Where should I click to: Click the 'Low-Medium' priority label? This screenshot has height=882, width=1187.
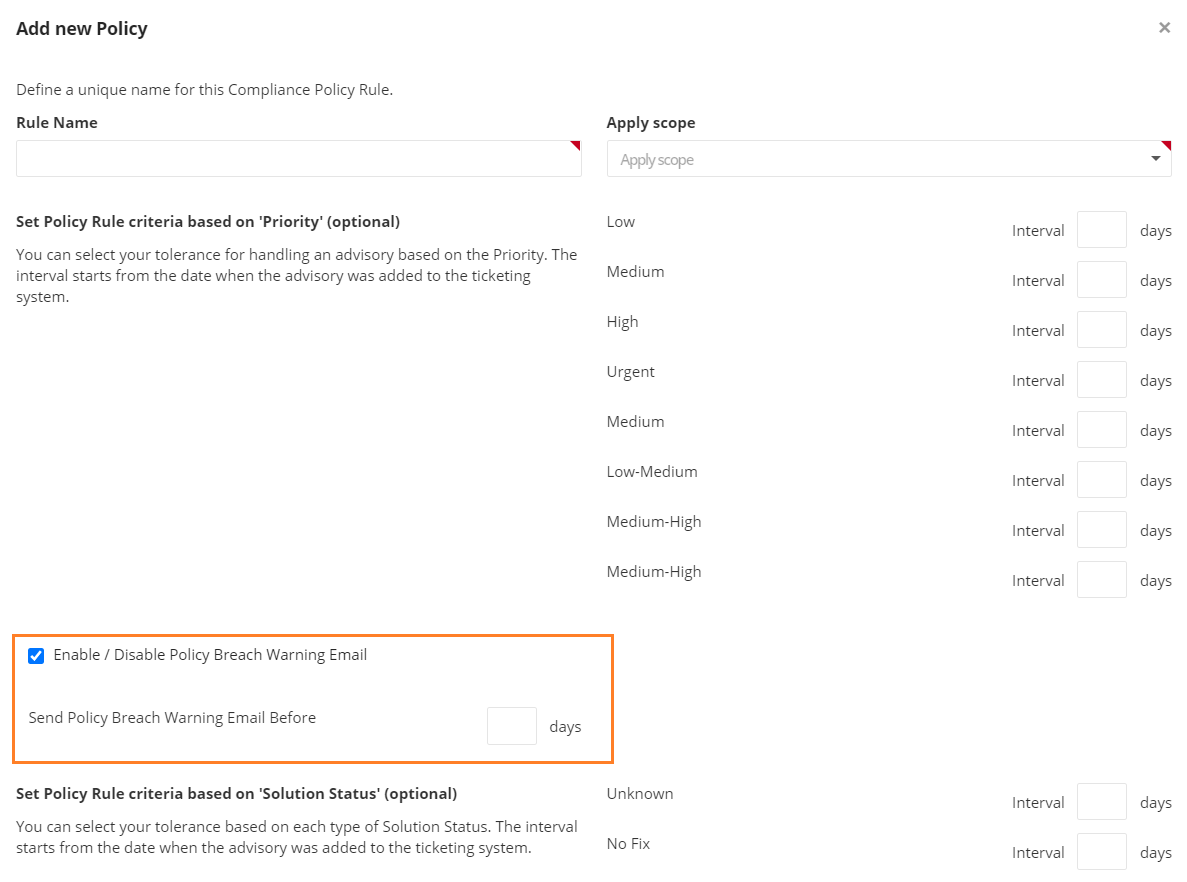click(x=652, y=472)
